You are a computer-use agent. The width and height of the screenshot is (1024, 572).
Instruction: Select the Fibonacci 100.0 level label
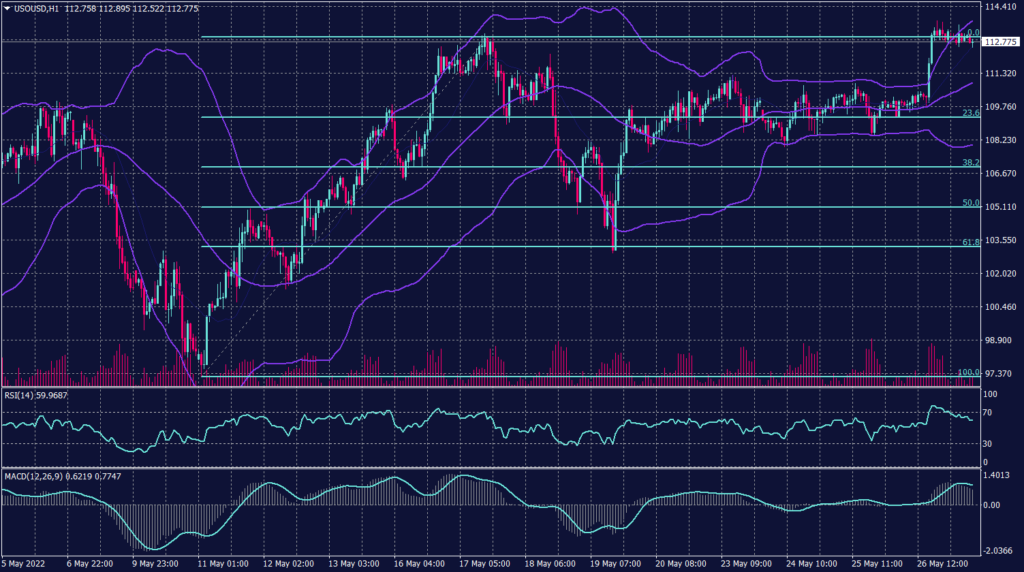pos(966,373)
